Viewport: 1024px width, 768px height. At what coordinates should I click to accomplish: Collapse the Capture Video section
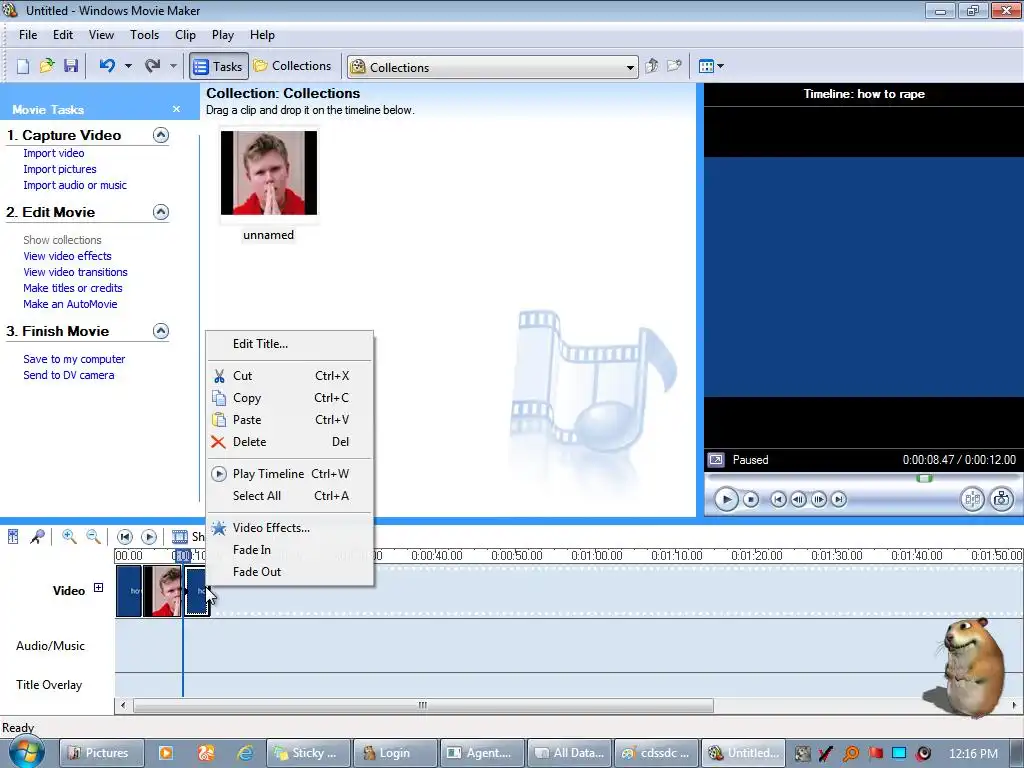[161, 135]
